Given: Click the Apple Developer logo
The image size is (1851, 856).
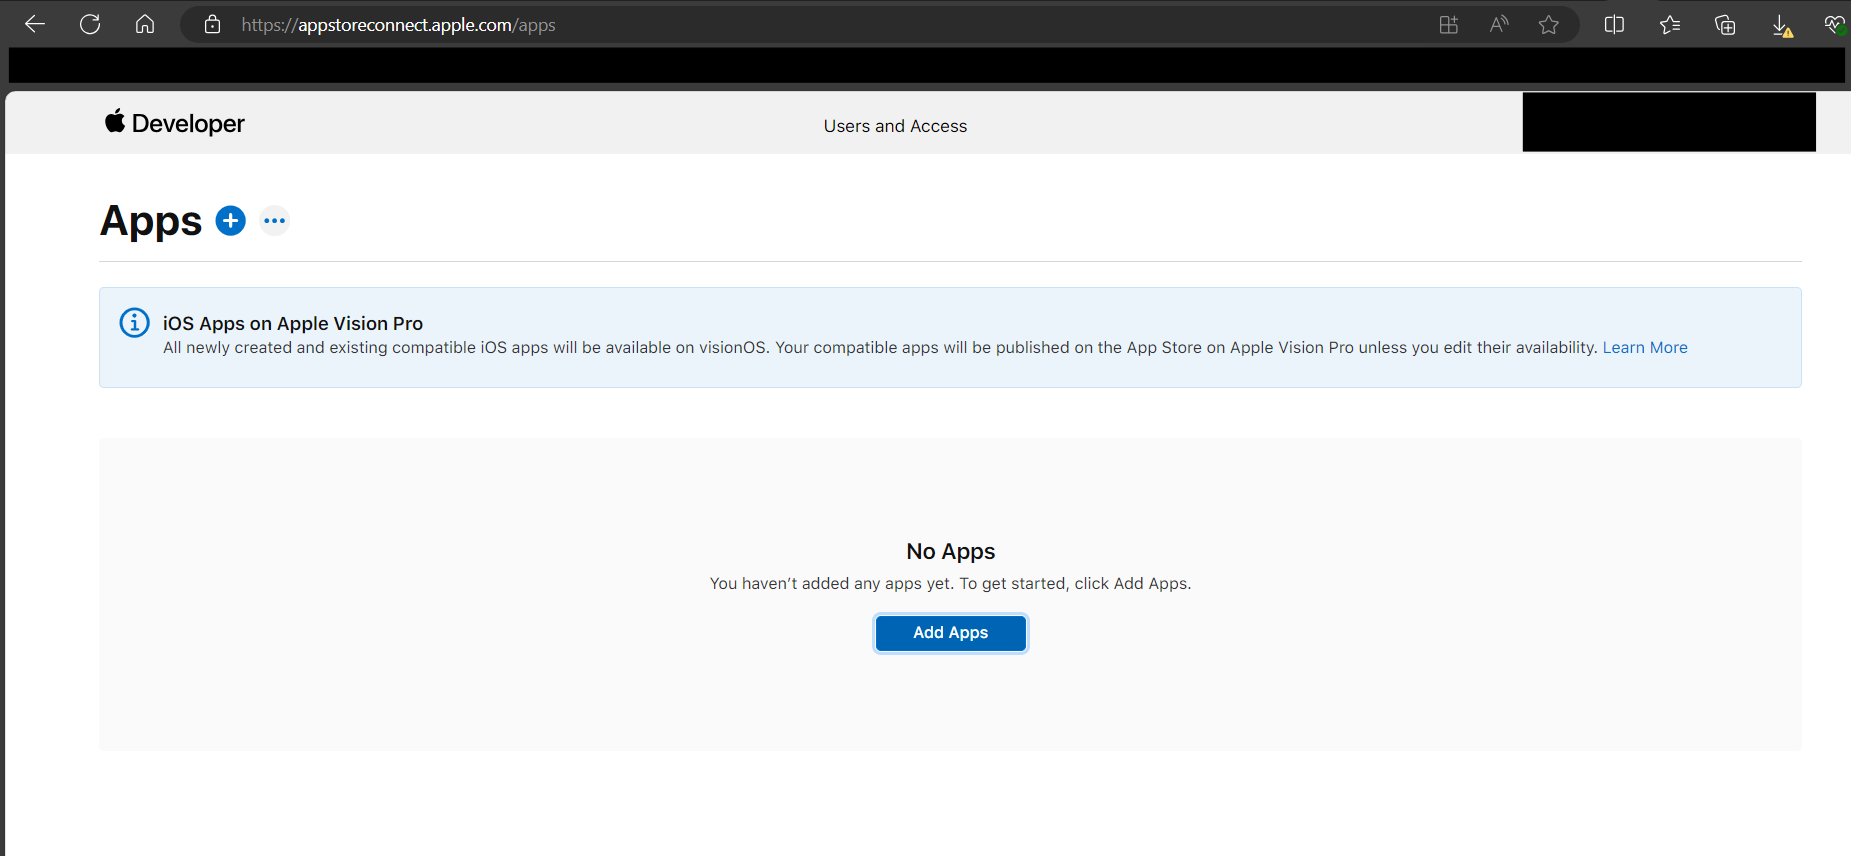Looking at the screenshot, I should [x=175, y=123].
